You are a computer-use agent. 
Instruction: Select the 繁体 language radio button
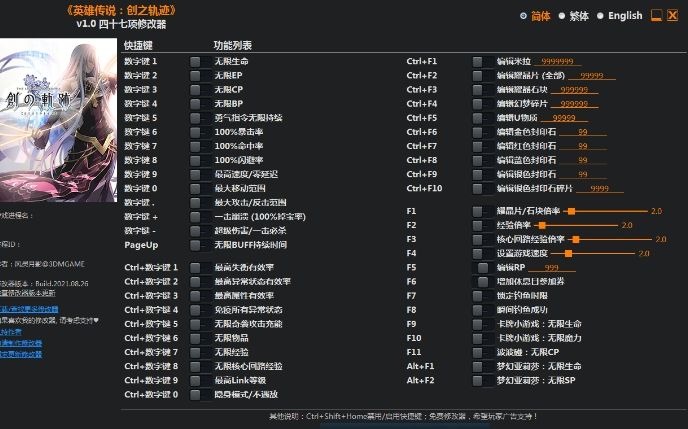click(562, 16)
